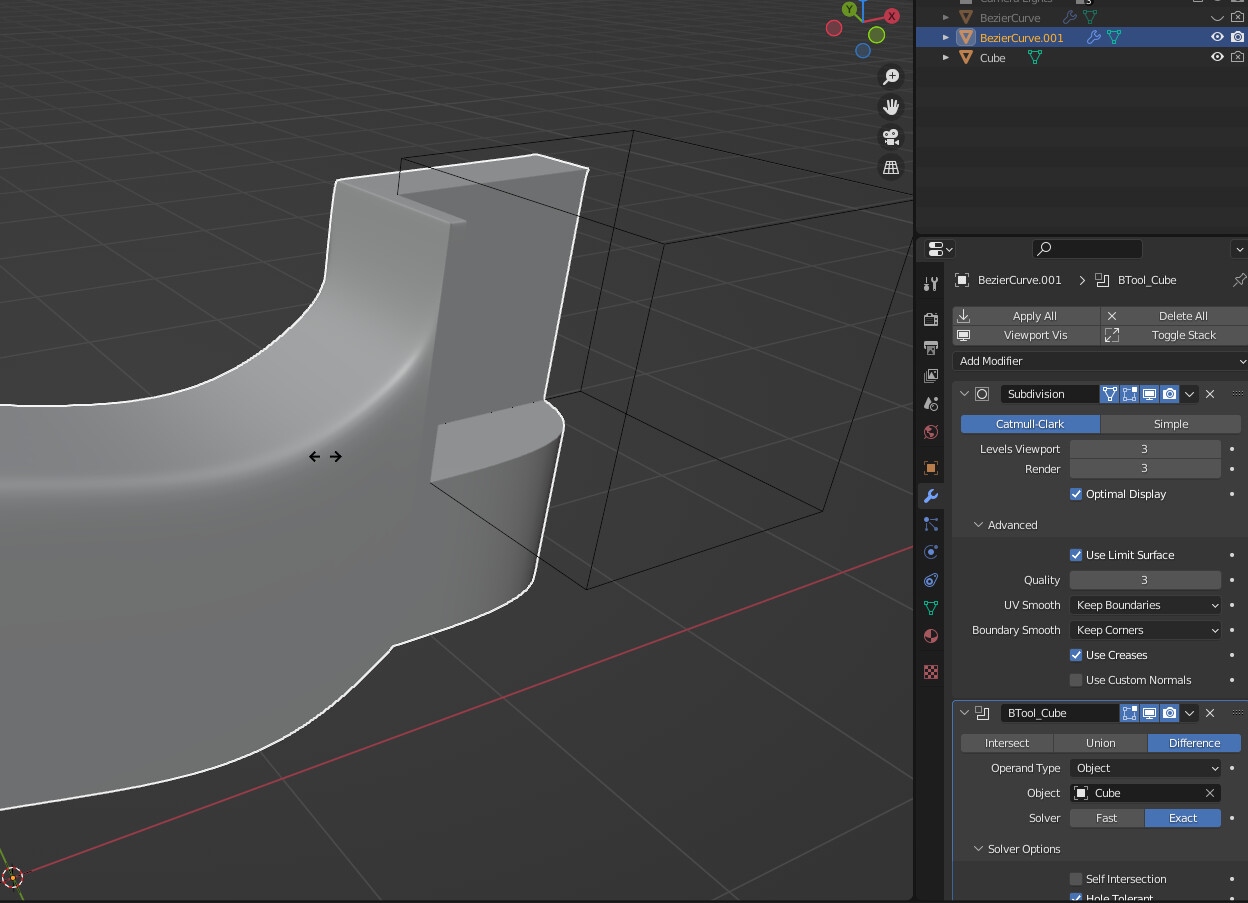Open the Object Data properties tab
Image resolution: width=1248 pixels, height=903 pixels.
[931, 608]
